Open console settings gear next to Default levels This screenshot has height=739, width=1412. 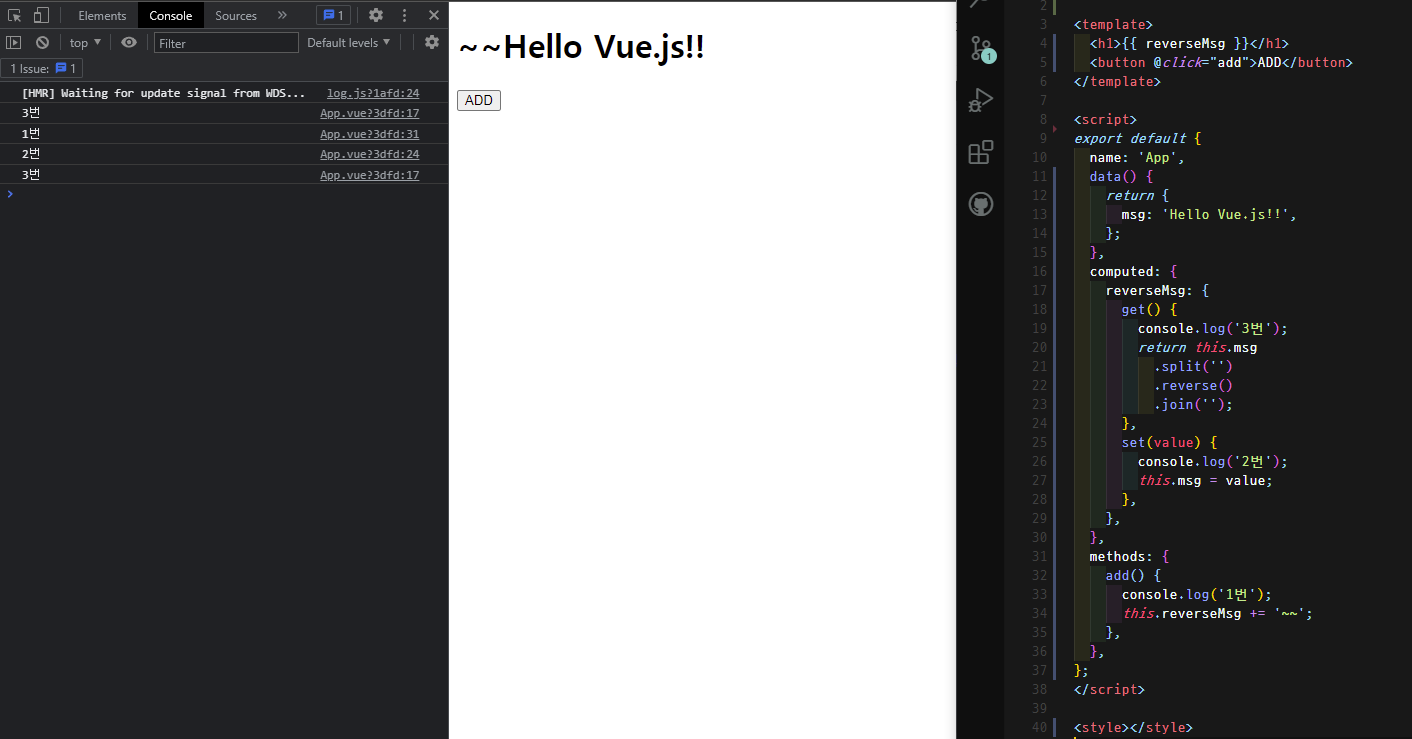[x=432, y=42]
